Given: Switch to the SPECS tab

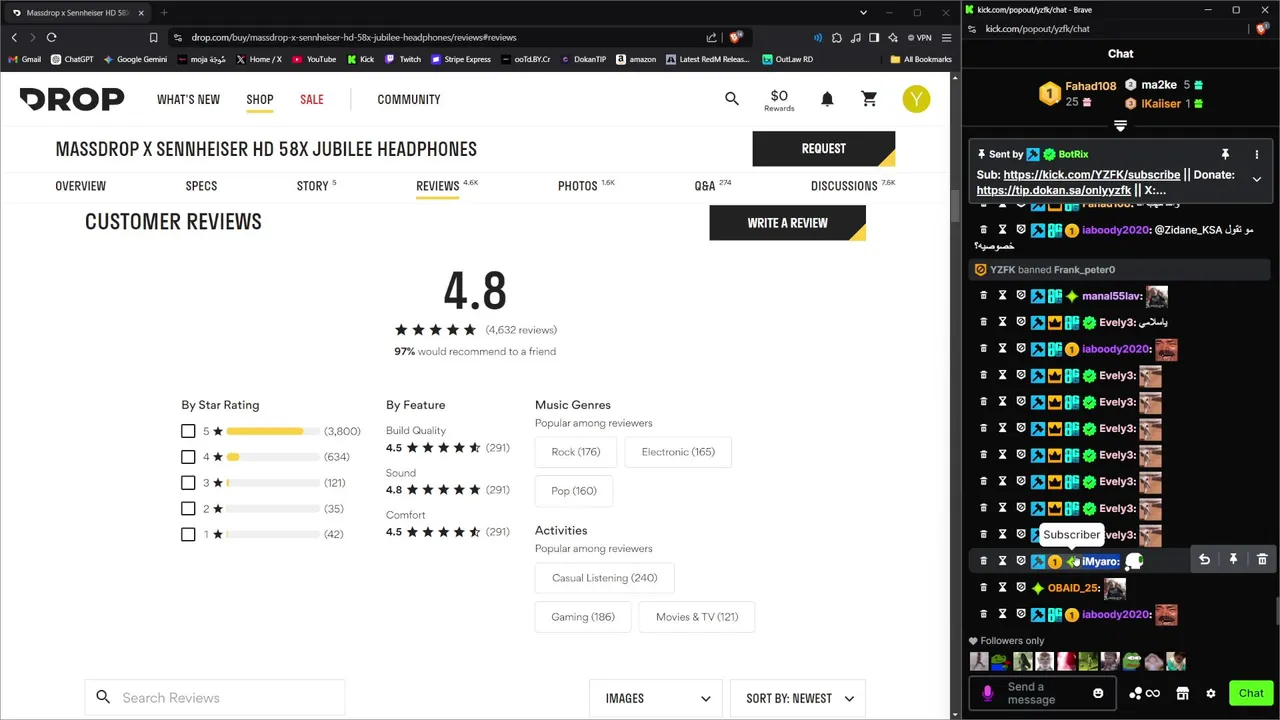Looking at the screenshot, I should click(201, 186).
